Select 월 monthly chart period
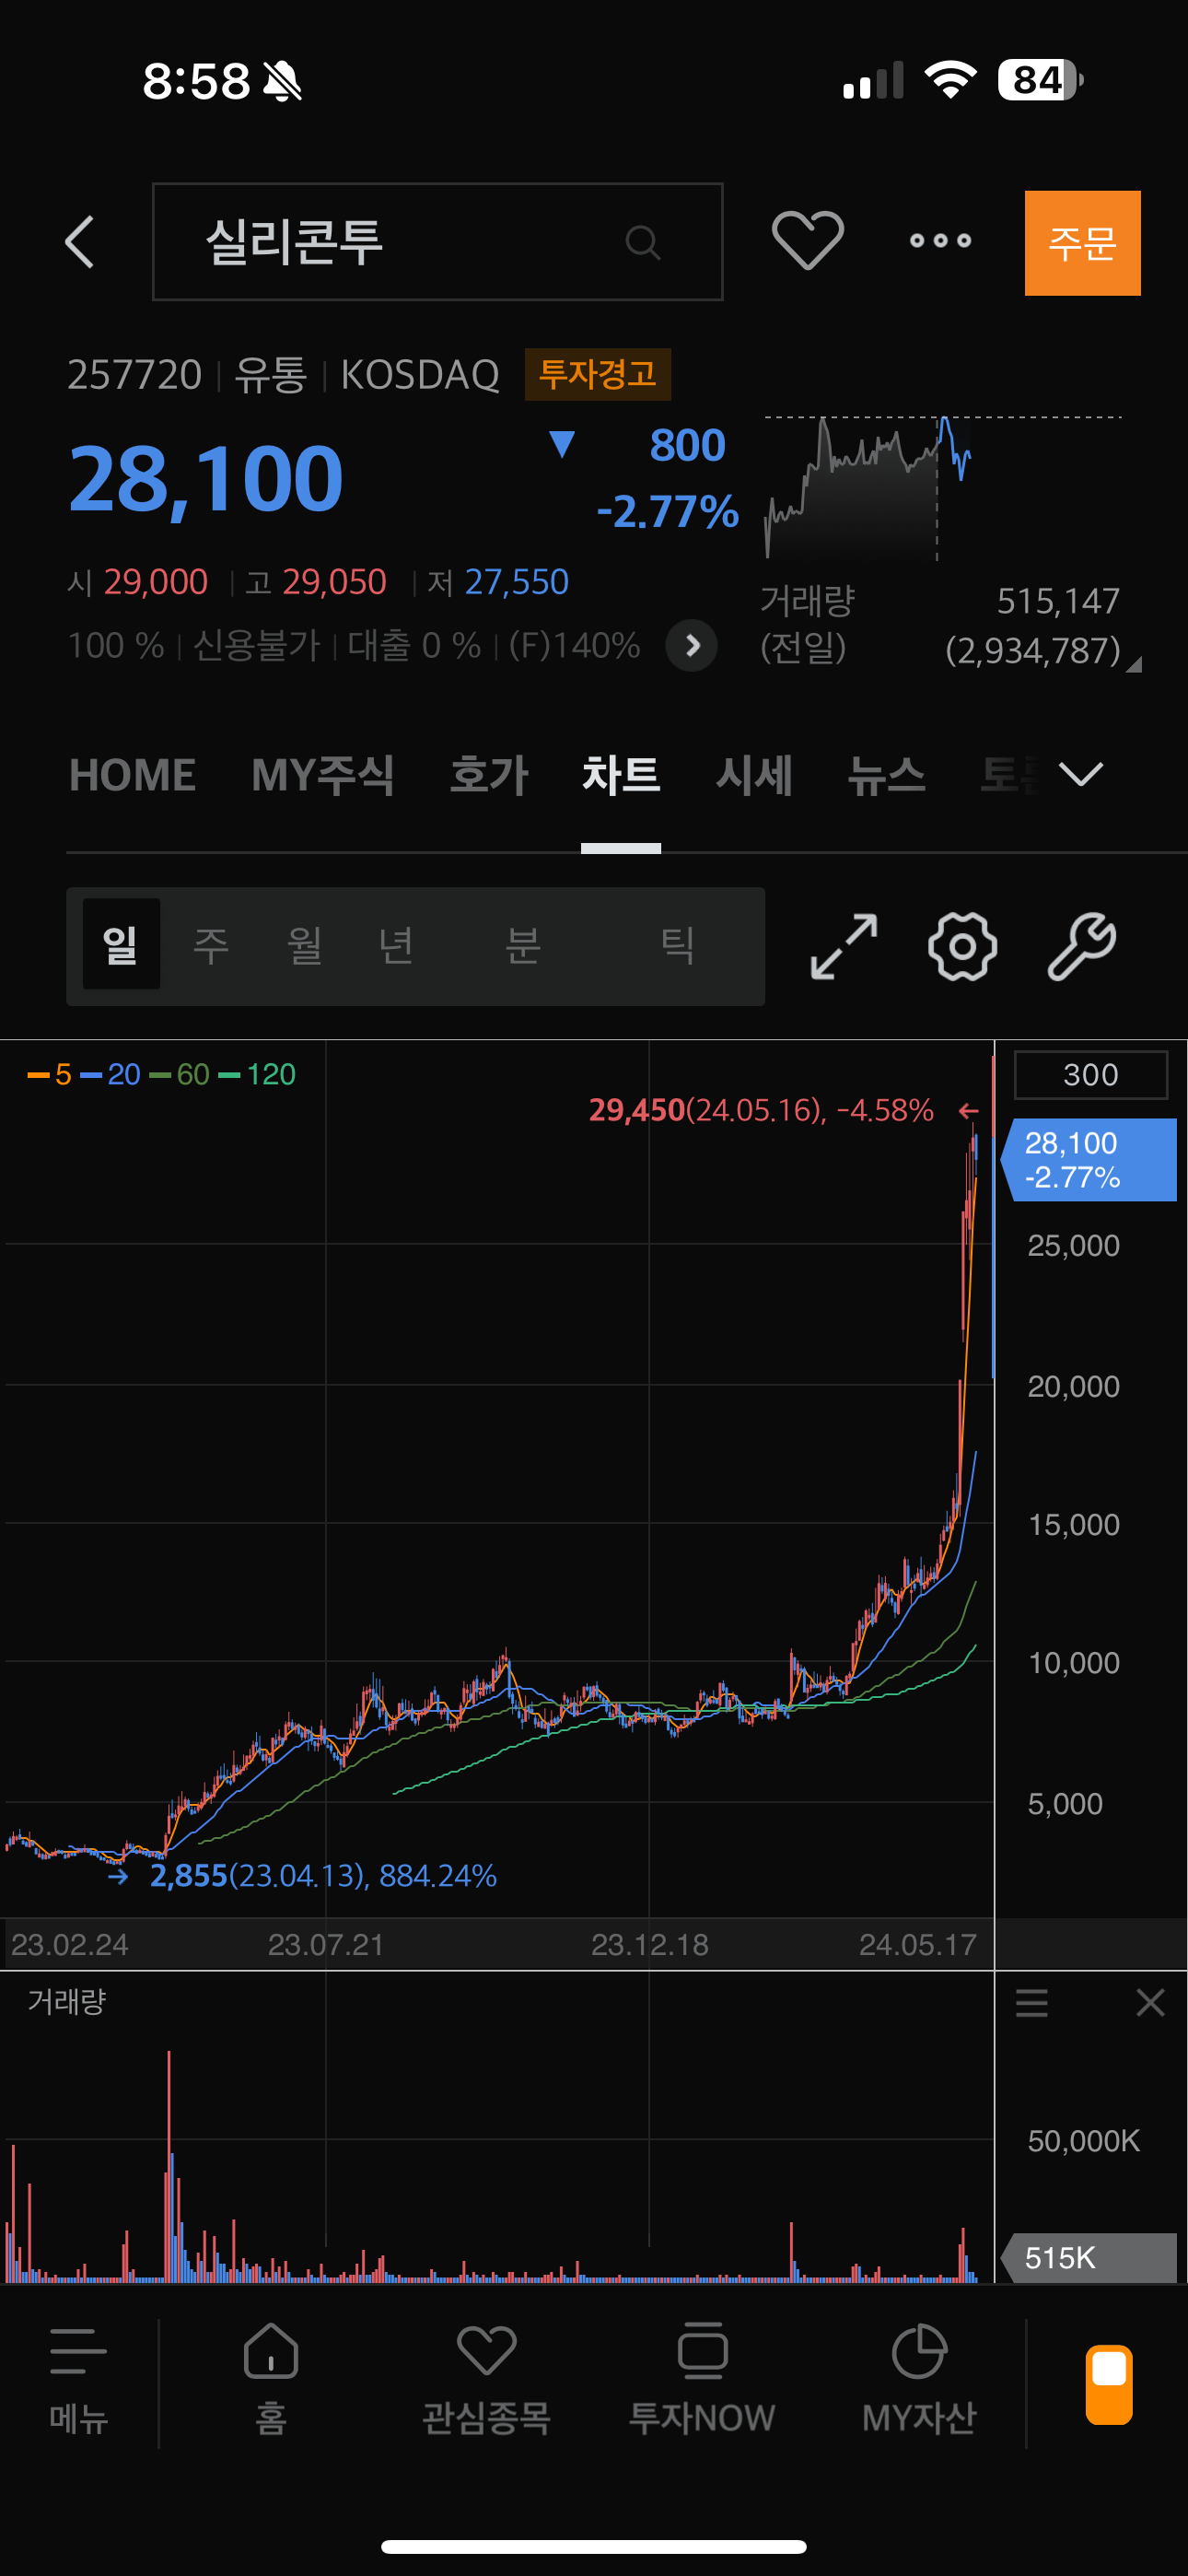 coord(304,944)
